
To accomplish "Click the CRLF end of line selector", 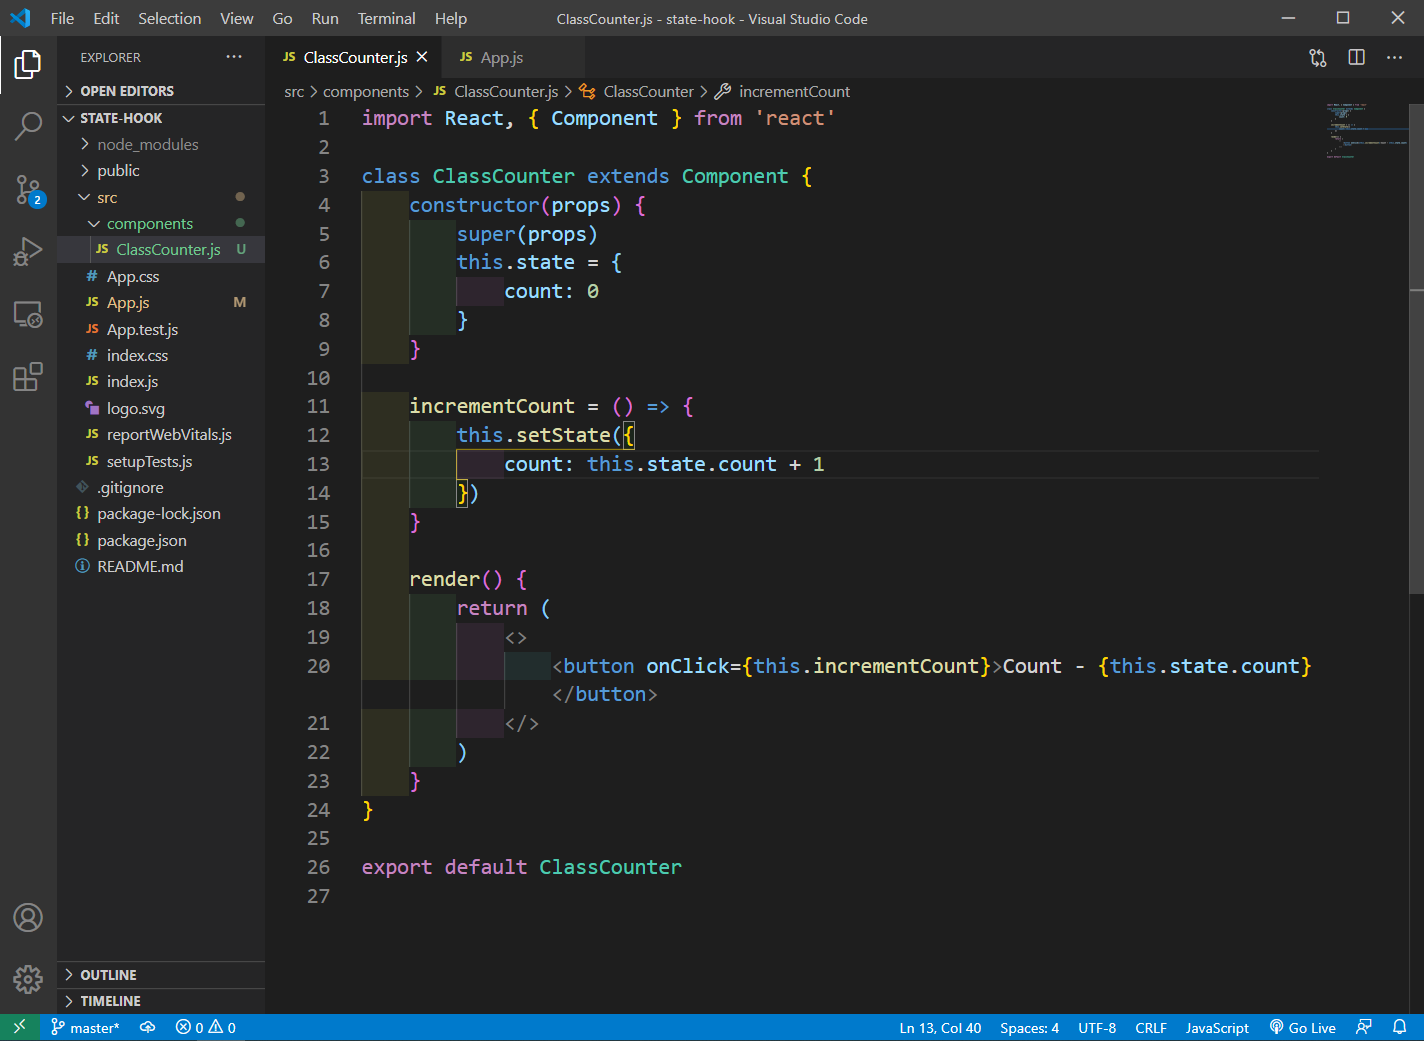I will [x=1151, y=1028].
